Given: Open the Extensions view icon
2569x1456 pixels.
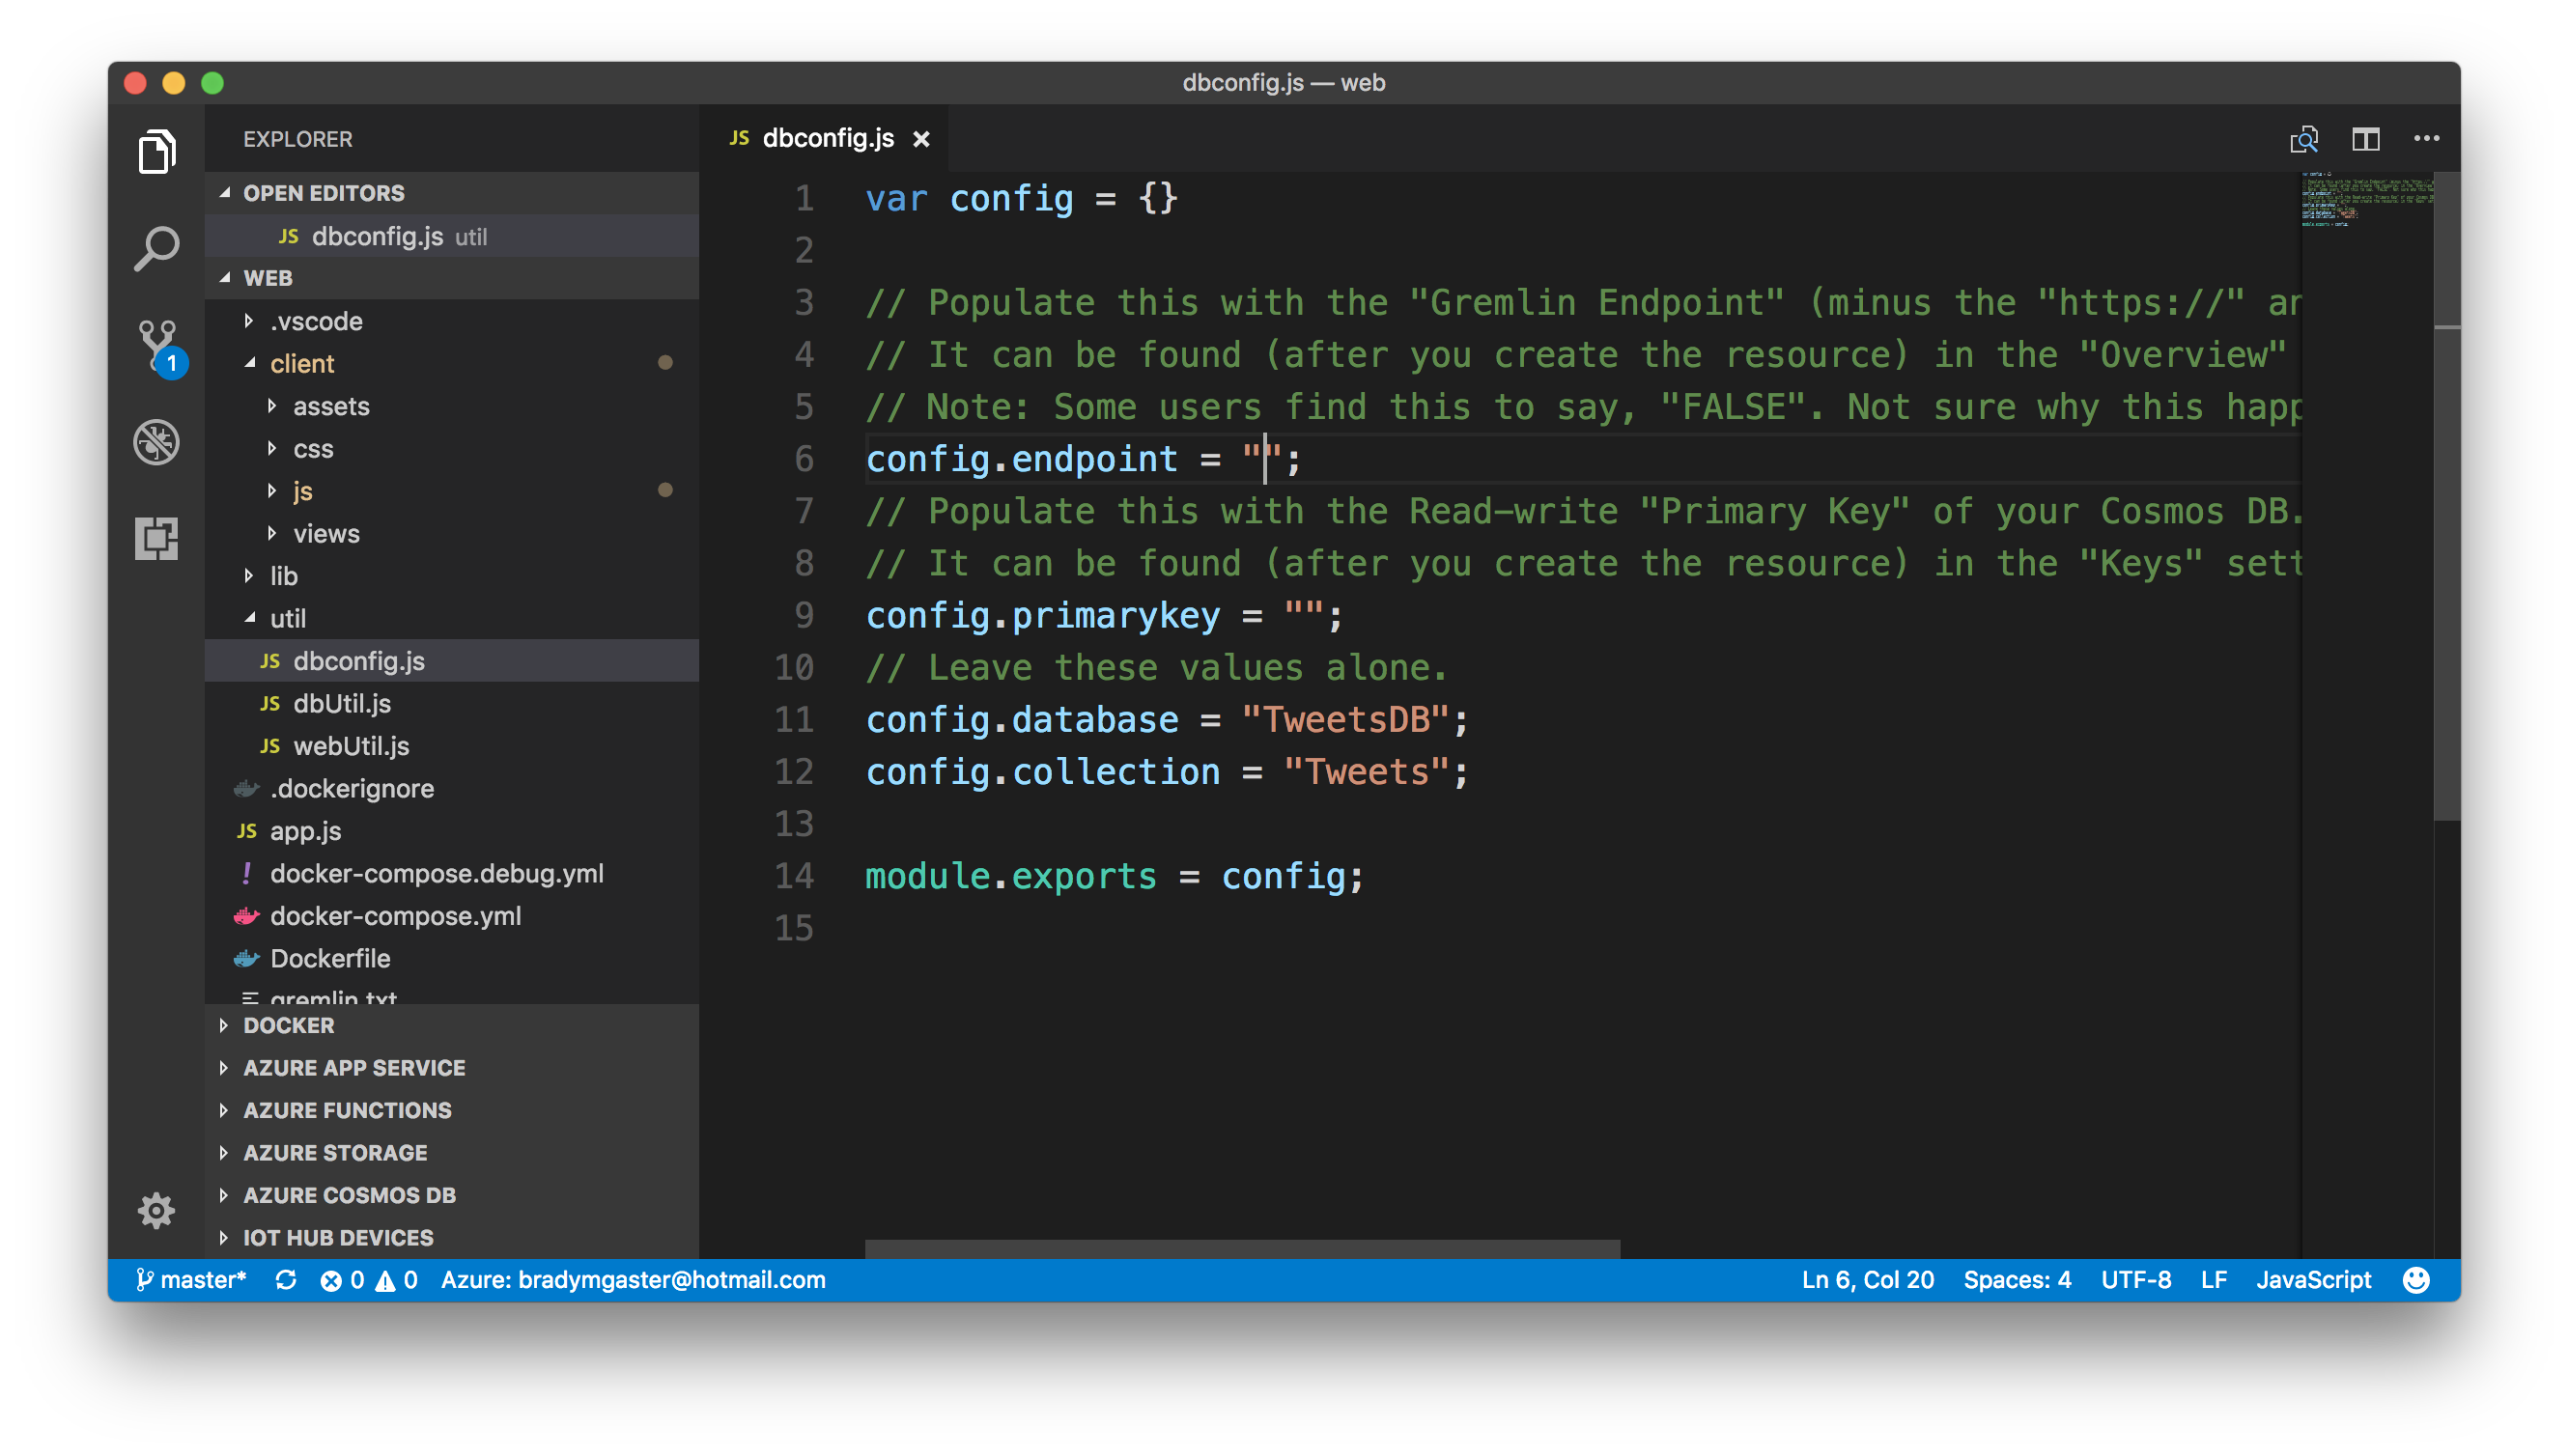Looking at the screenshot, I should click(156, 538).
